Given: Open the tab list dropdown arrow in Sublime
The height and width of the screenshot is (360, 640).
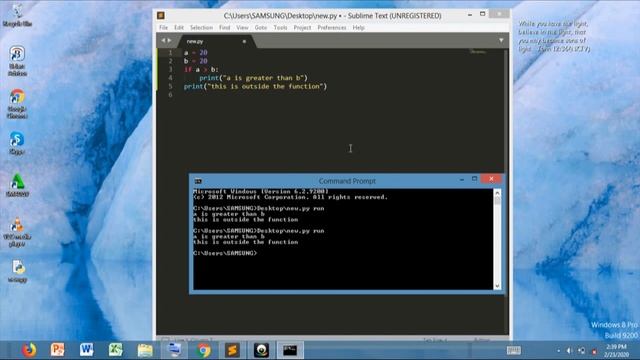Looking at the screenshot, I should [x=501, y=40].
